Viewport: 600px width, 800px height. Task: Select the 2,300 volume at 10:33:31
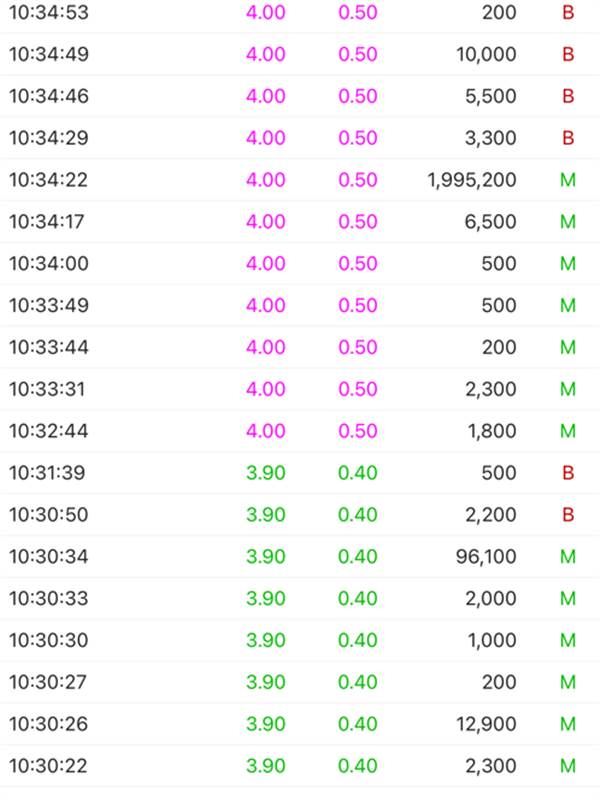click(x=491, y=389)
